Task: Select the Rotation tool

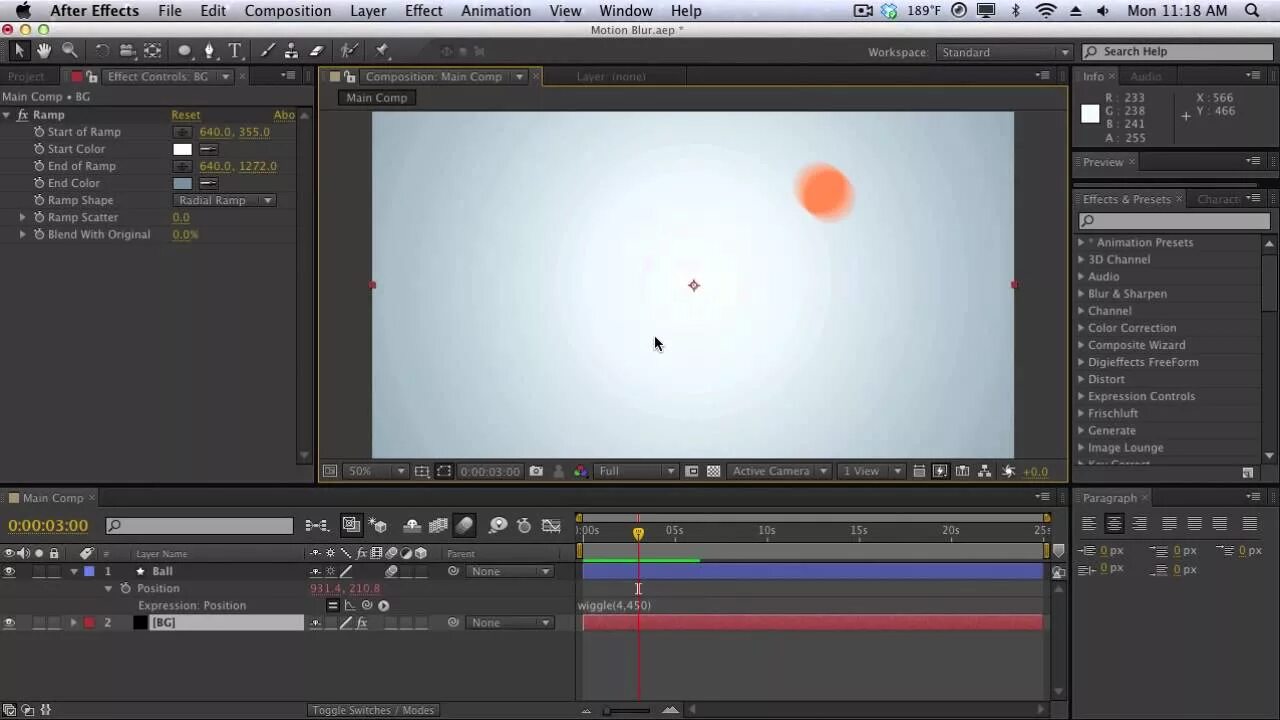Action: 102,51
